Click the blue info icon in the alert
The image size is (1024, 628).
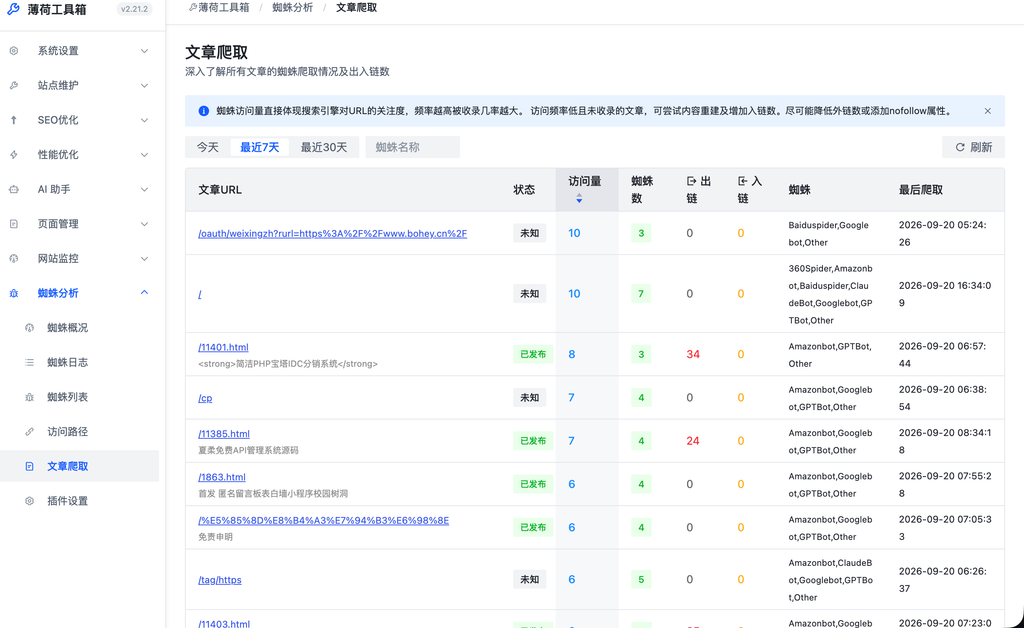pyautogui.click(x=204, y=111)
